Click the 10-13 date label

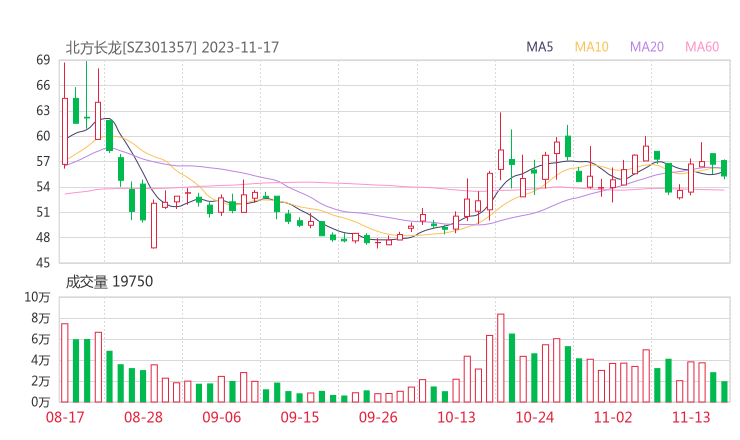tap(456, 417)
